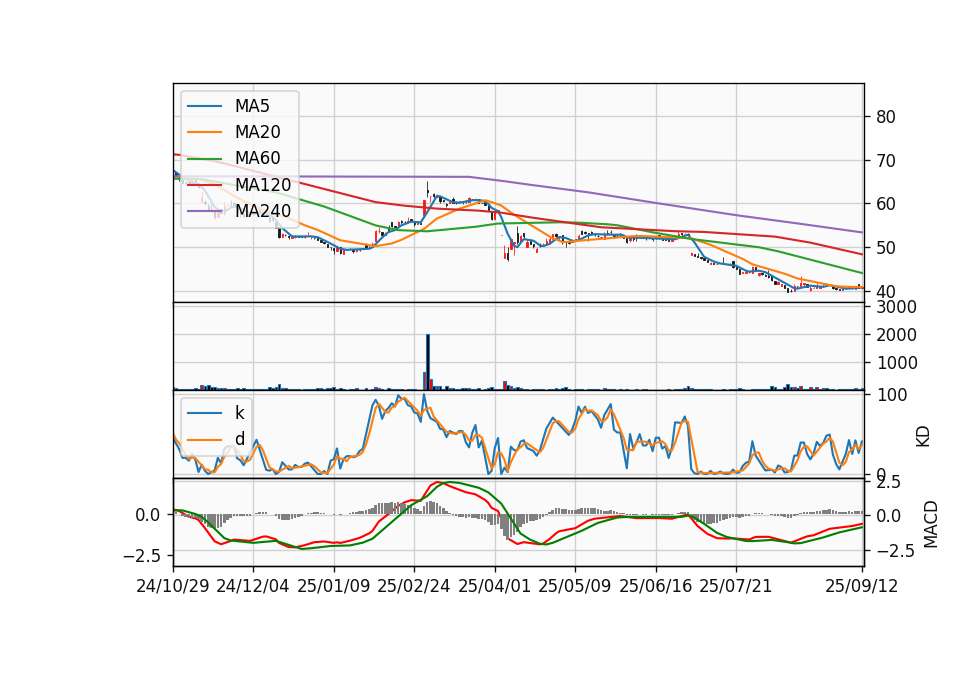Click the 24/10/29 date axis label
This screenshot has height=690, width=960.
[173, 586]
